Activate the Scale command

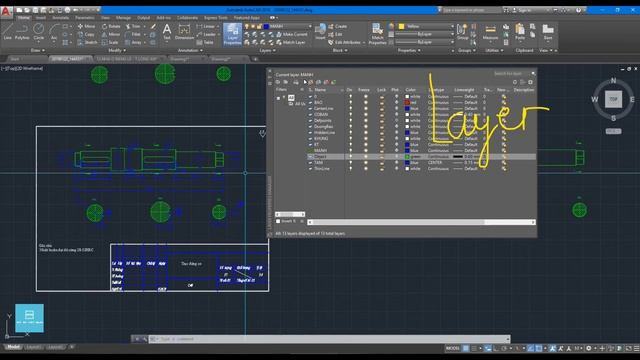tap(110, 42)
